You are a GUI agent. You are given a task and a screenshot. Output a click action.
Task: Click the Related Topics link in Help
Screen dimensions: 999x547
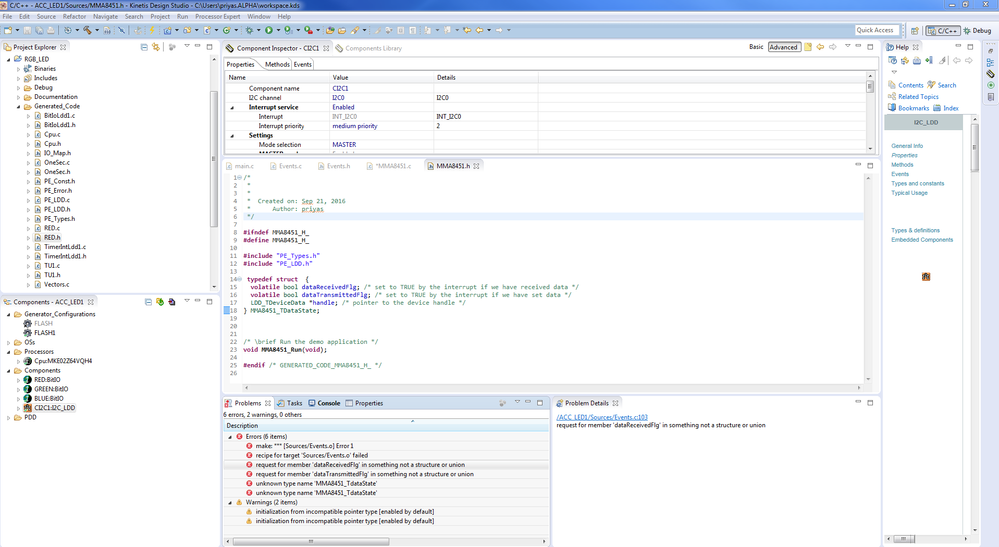point(918,97)
